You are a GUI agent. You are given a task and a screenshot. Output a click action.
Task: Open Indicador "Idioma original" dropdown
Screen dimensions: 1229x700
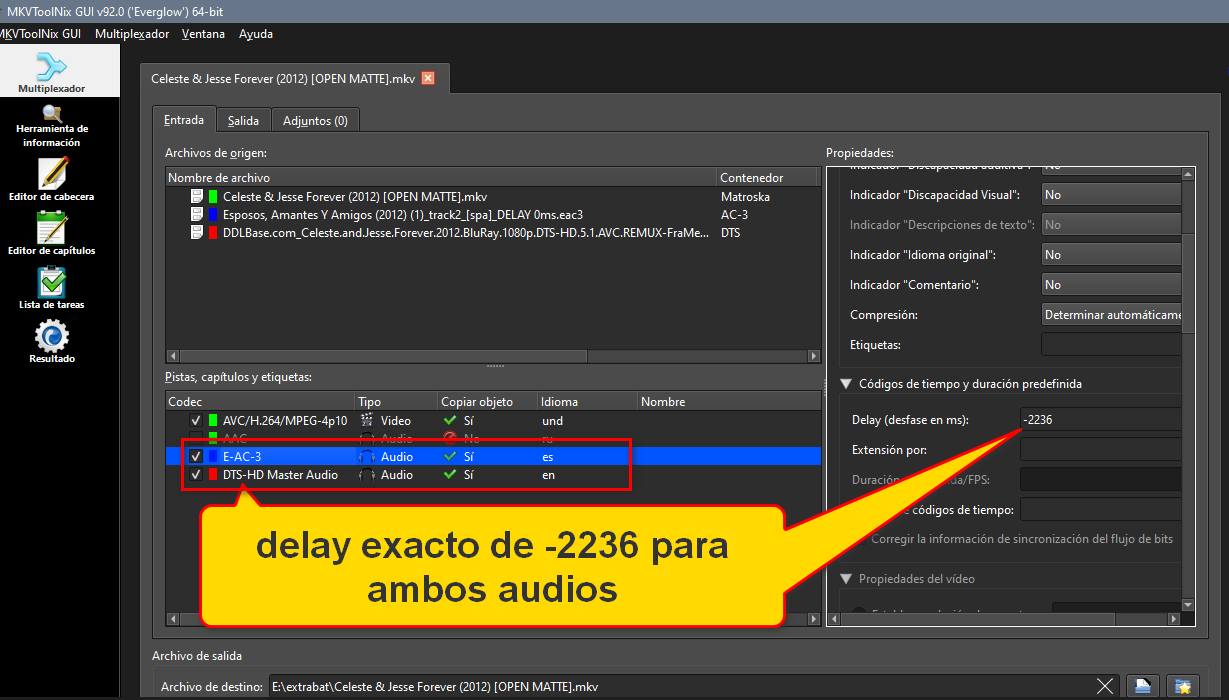[1112, 255]
